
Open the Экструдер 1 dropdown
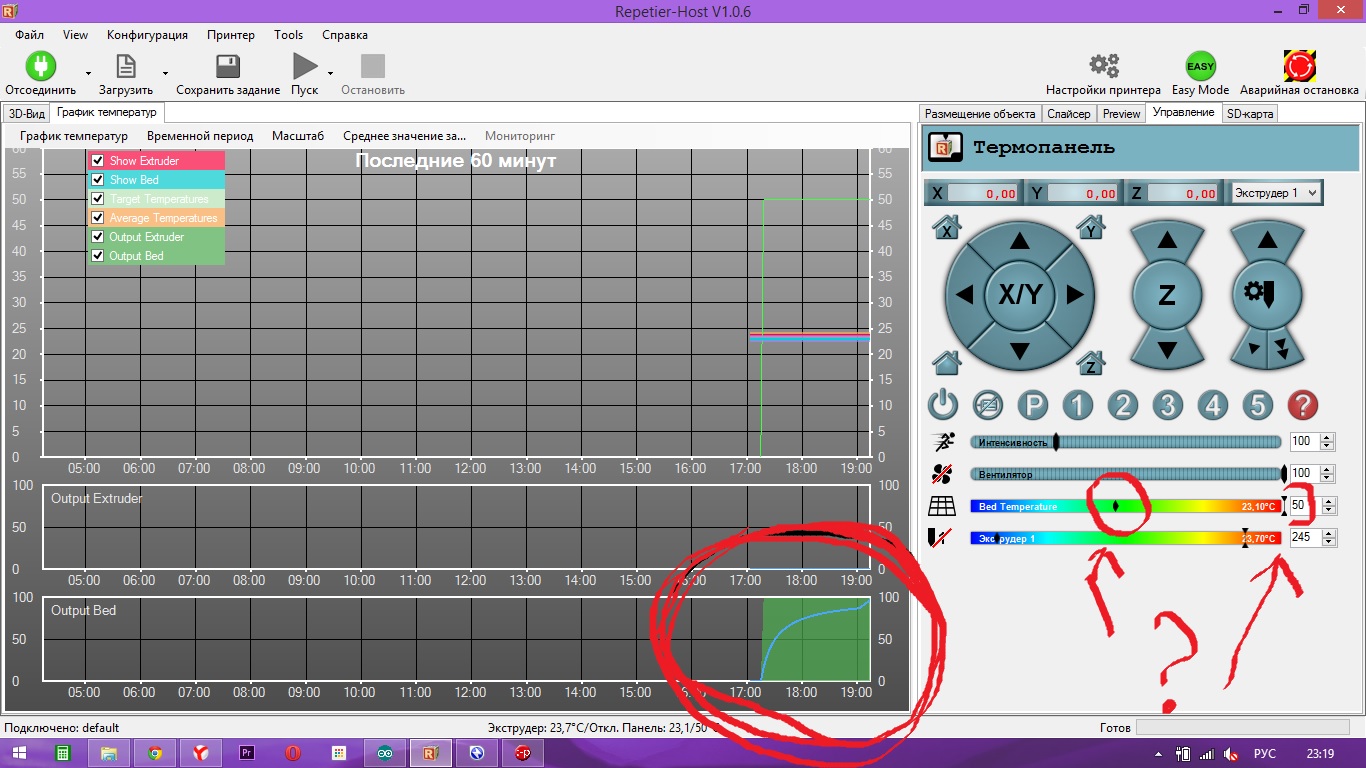click(x=1276, y=193)
